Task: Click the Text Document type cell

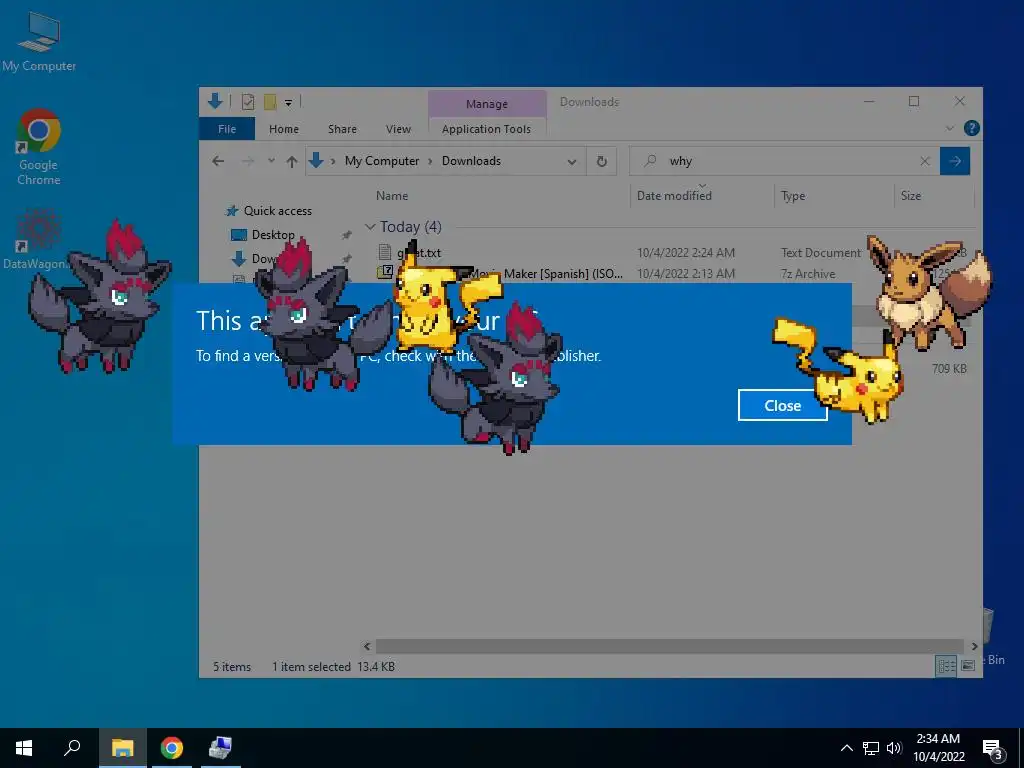Action: tap(821, 252)
